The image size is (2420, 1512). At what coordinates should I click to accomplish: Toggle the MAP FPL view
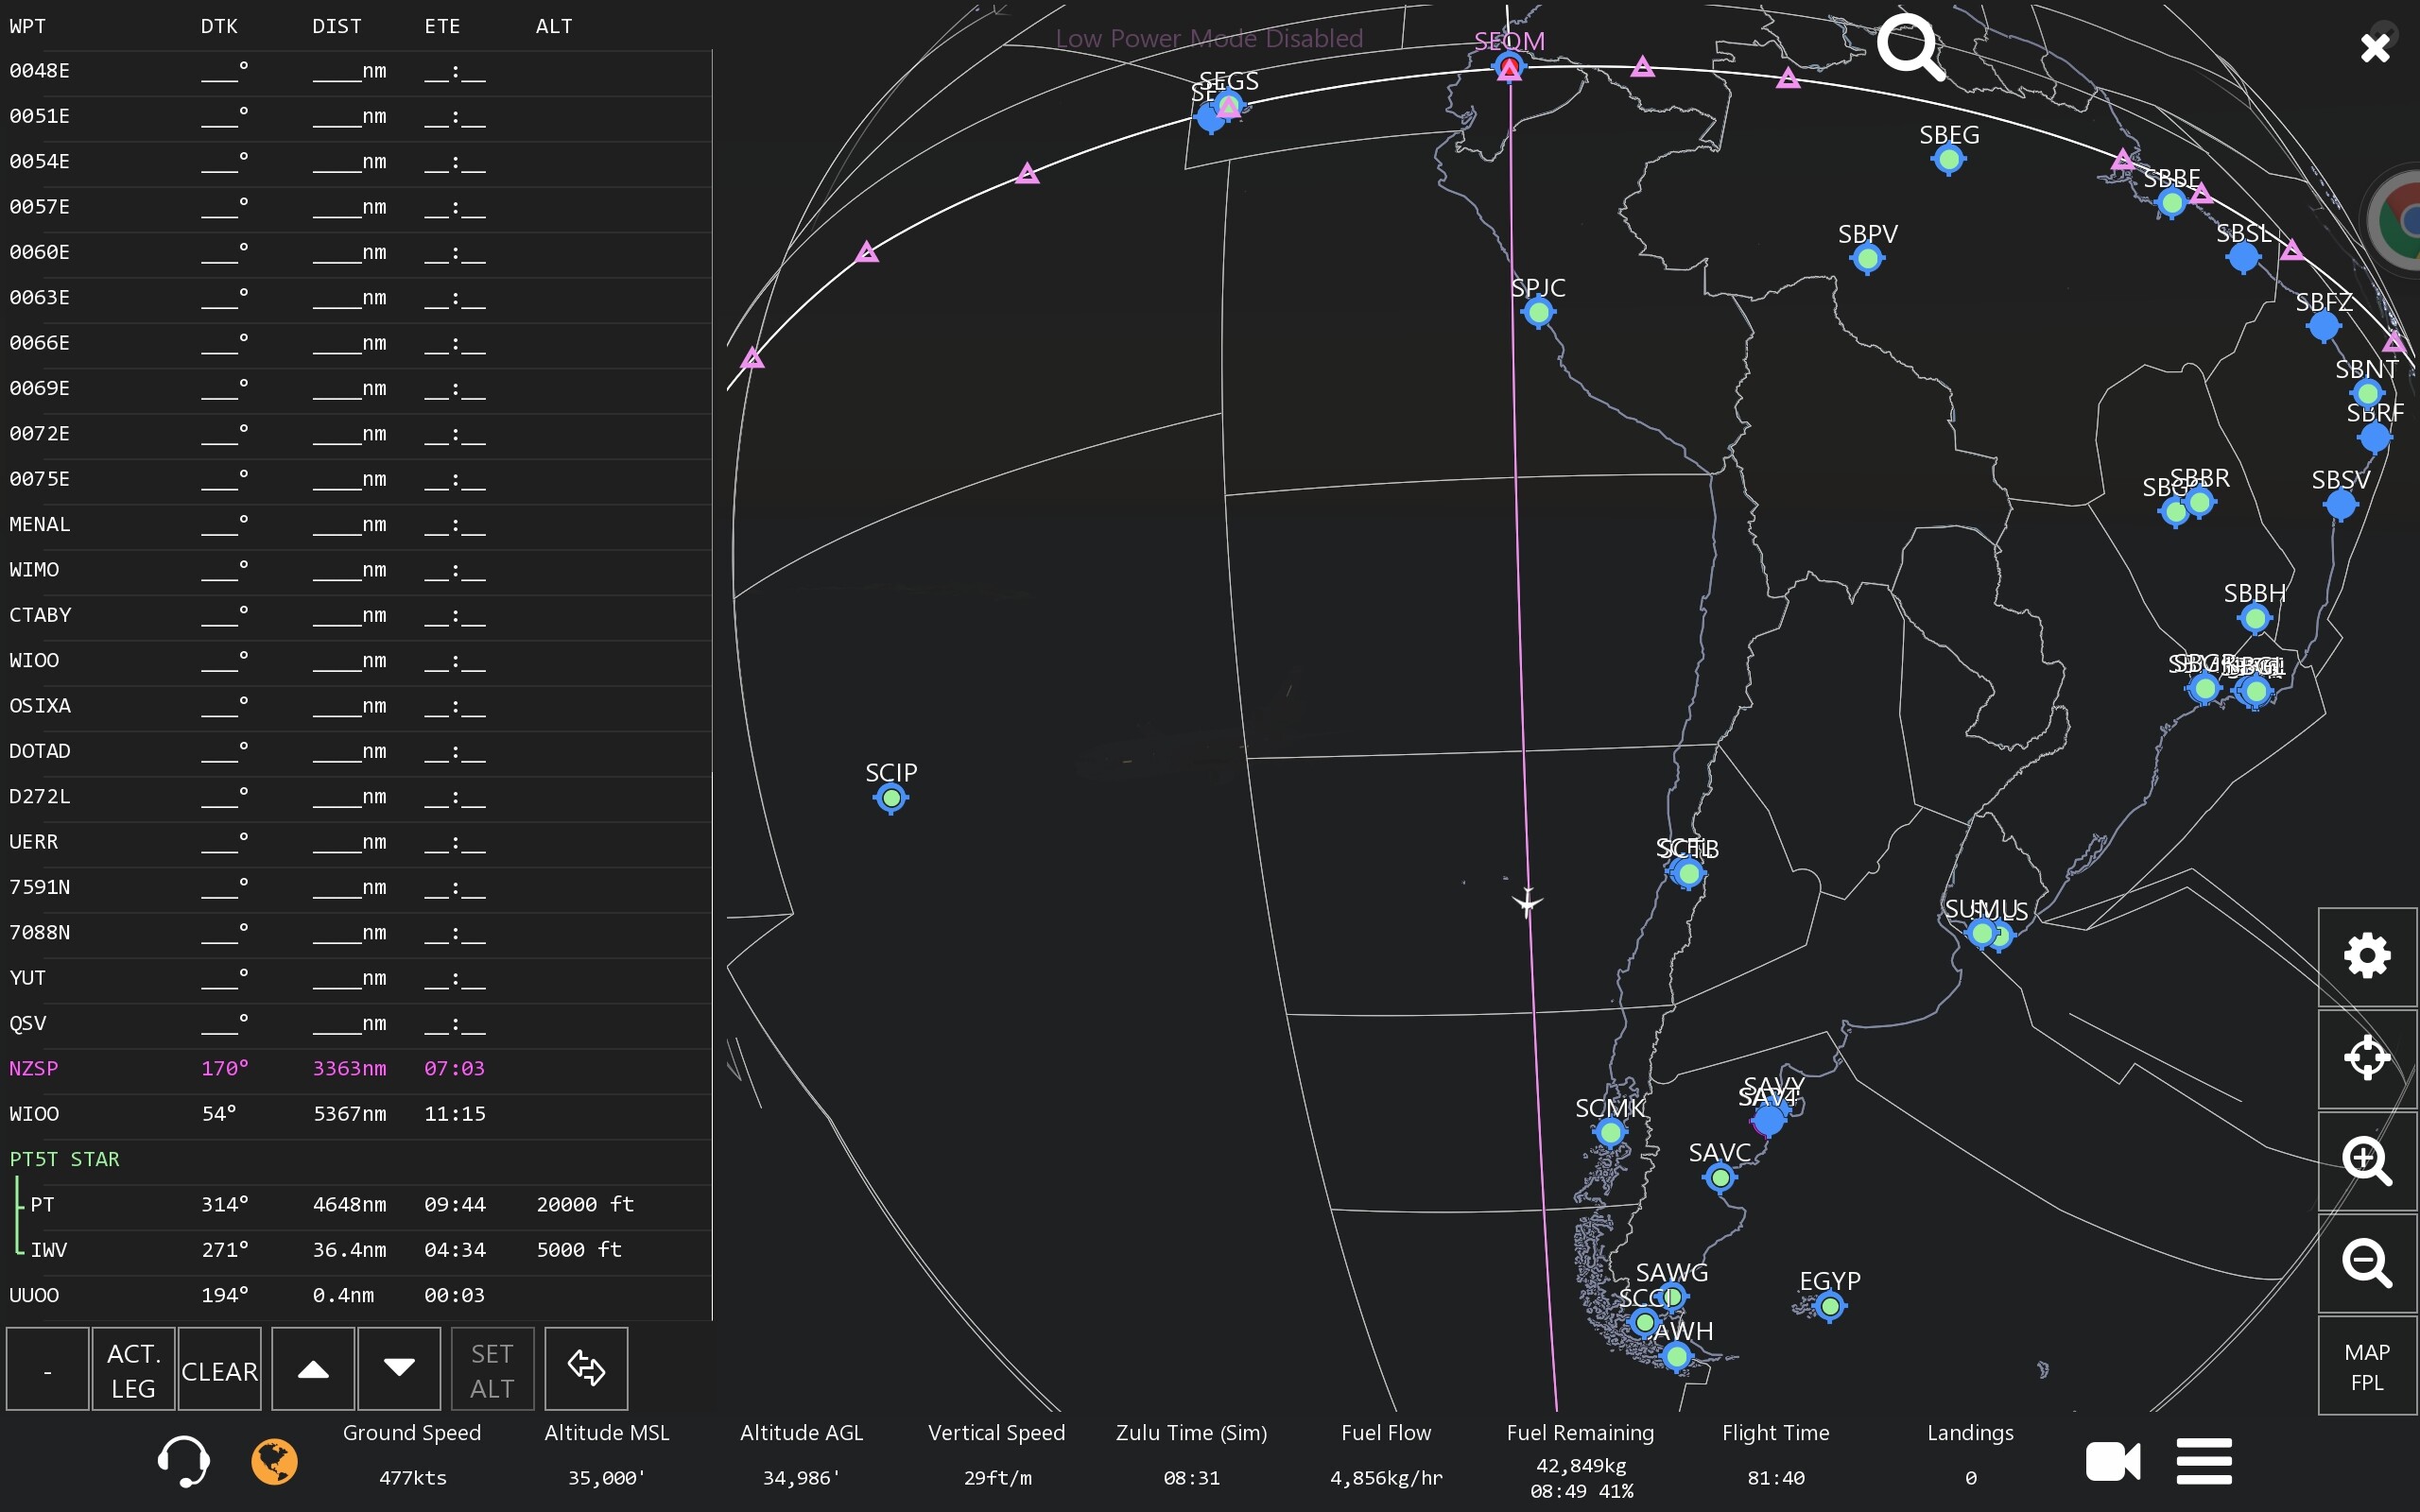(2366, 1366)
